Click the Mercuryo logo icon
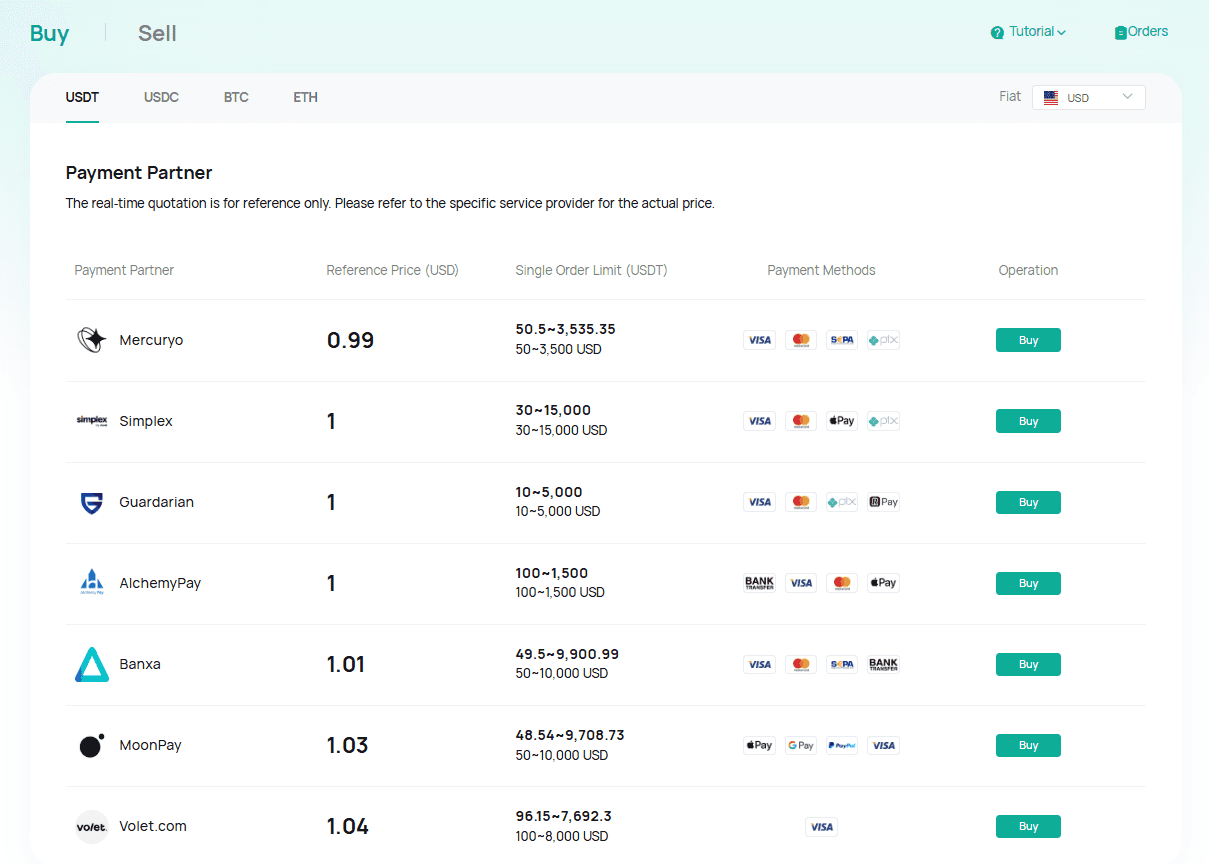 92,340
